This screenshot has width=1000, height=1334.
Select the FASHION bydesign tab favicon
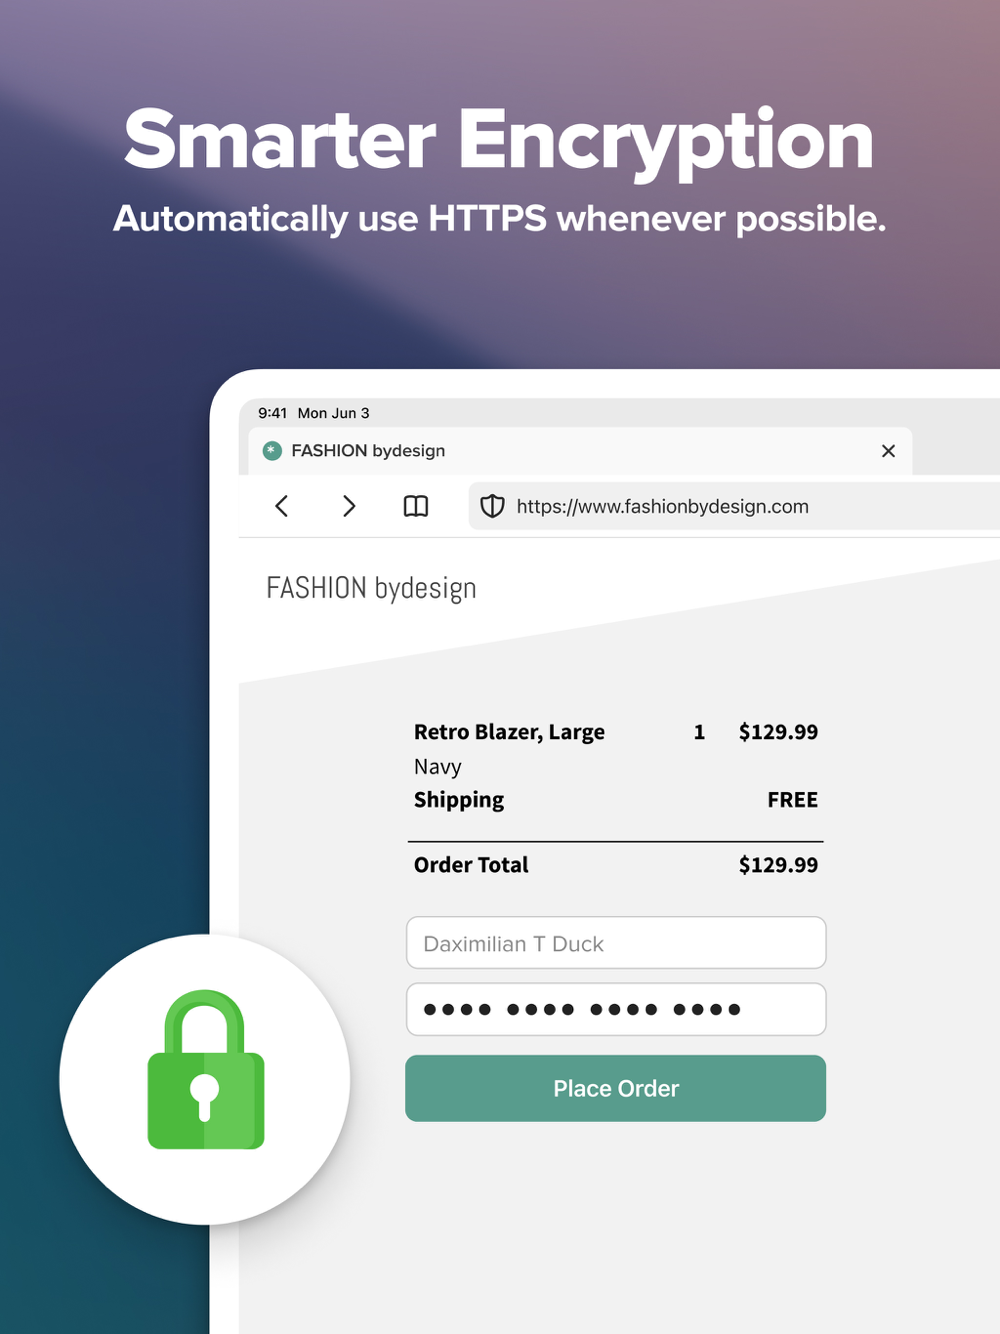coord(272,451)
